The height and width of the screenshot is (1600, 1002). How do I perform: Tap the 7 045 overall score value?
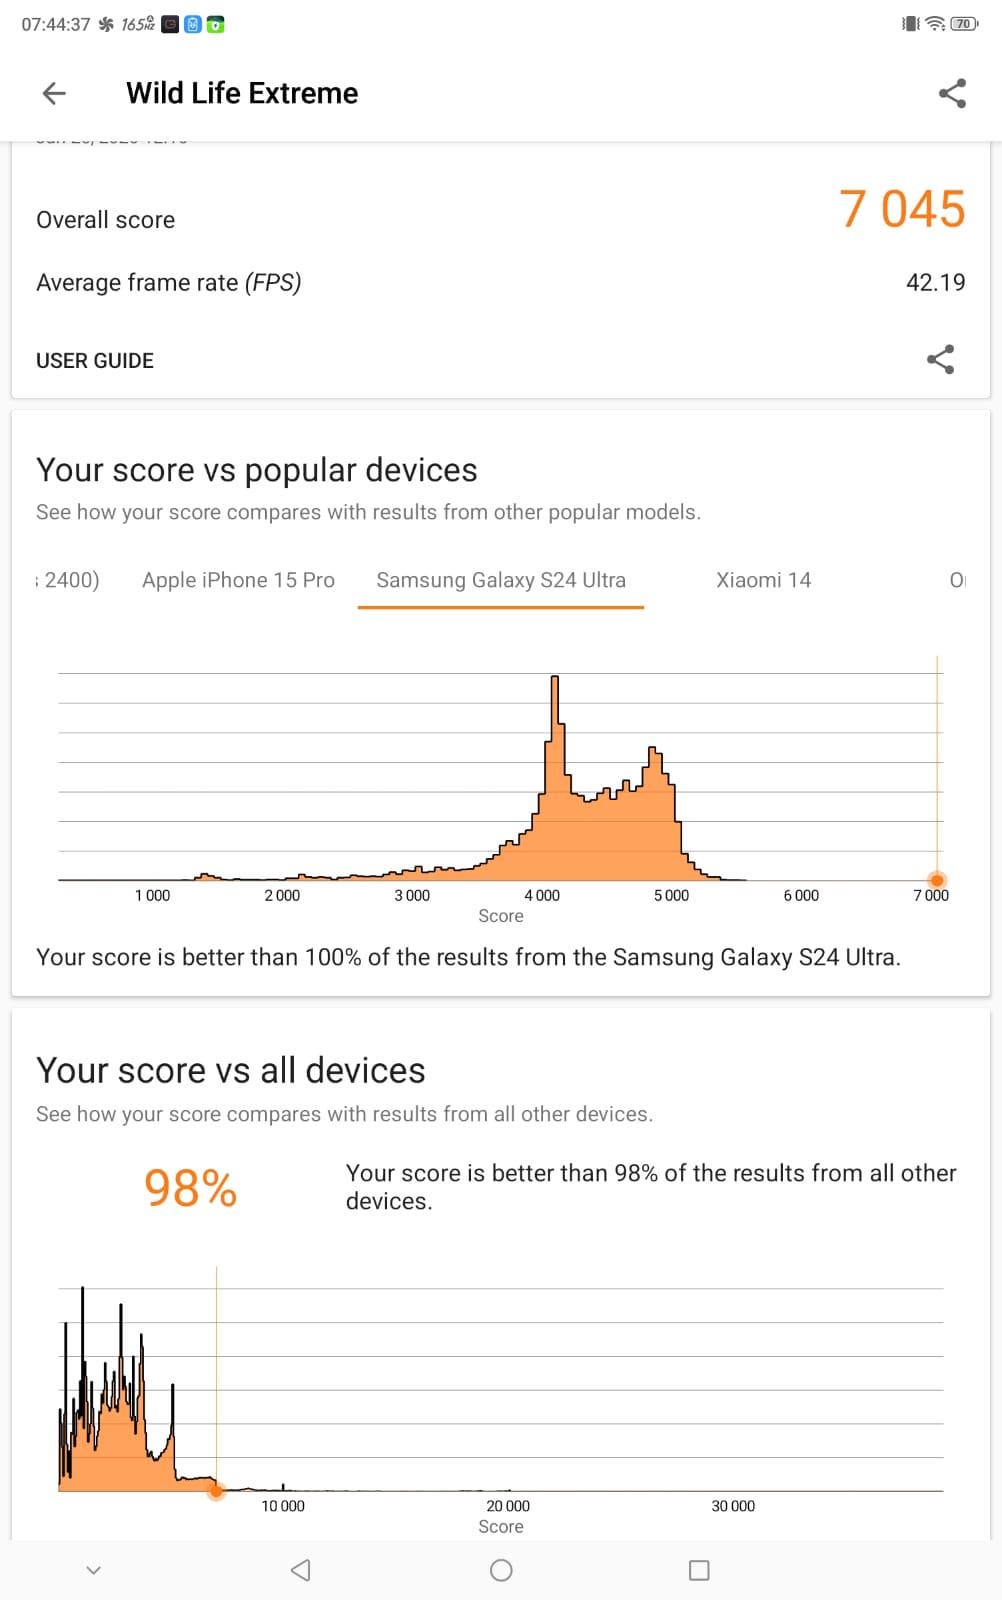[901, 209]
